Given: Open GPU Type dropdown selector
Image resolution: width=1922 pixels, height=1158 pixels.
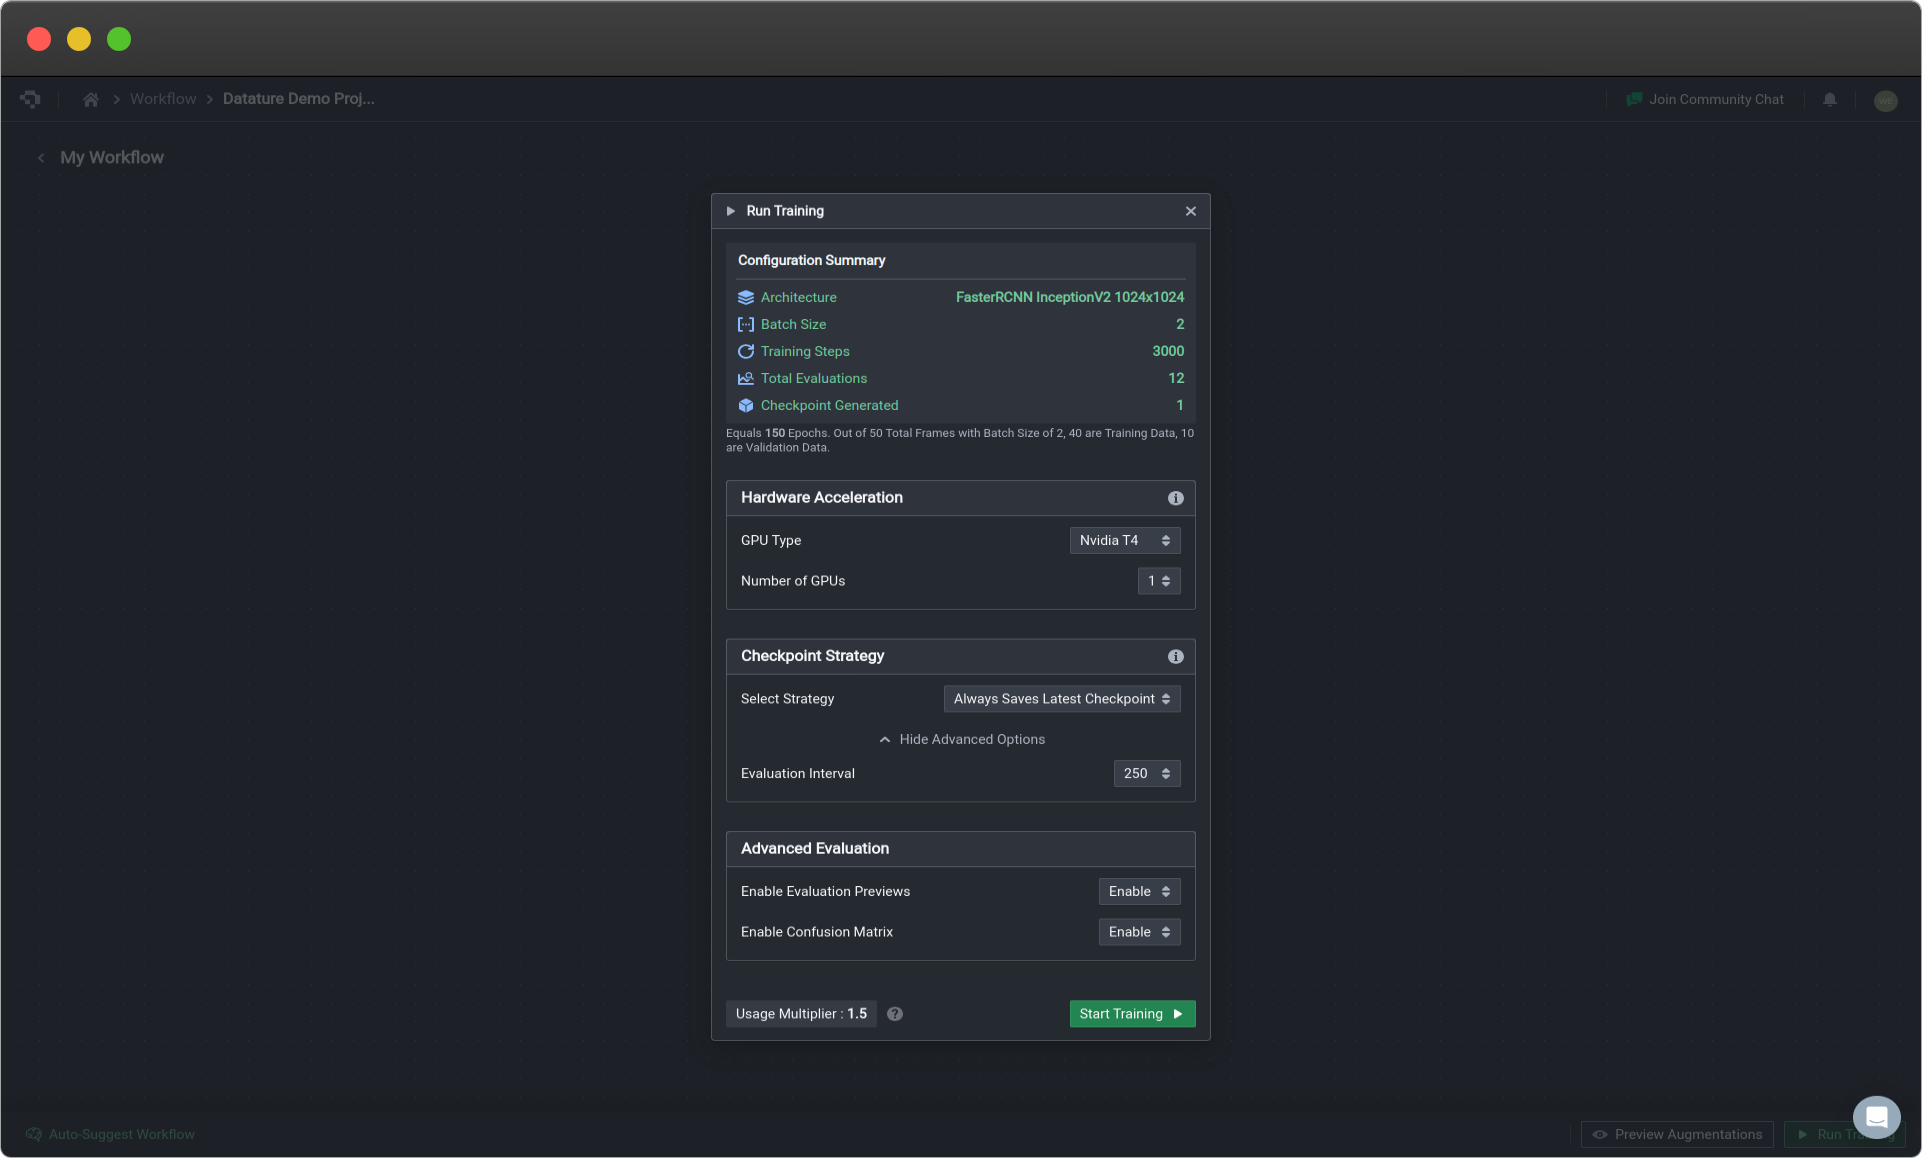Looking at the screenshot, I should point(1123,540).
